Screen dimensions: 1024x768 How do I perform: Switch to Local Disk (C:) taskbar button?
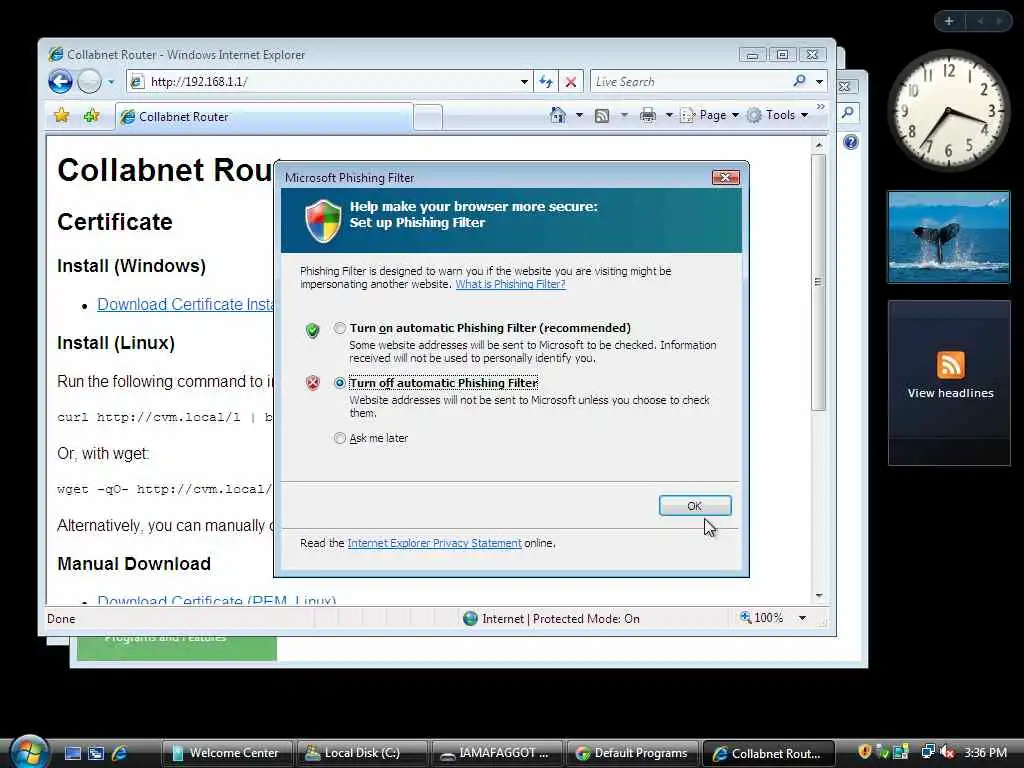tap(362, 753)
